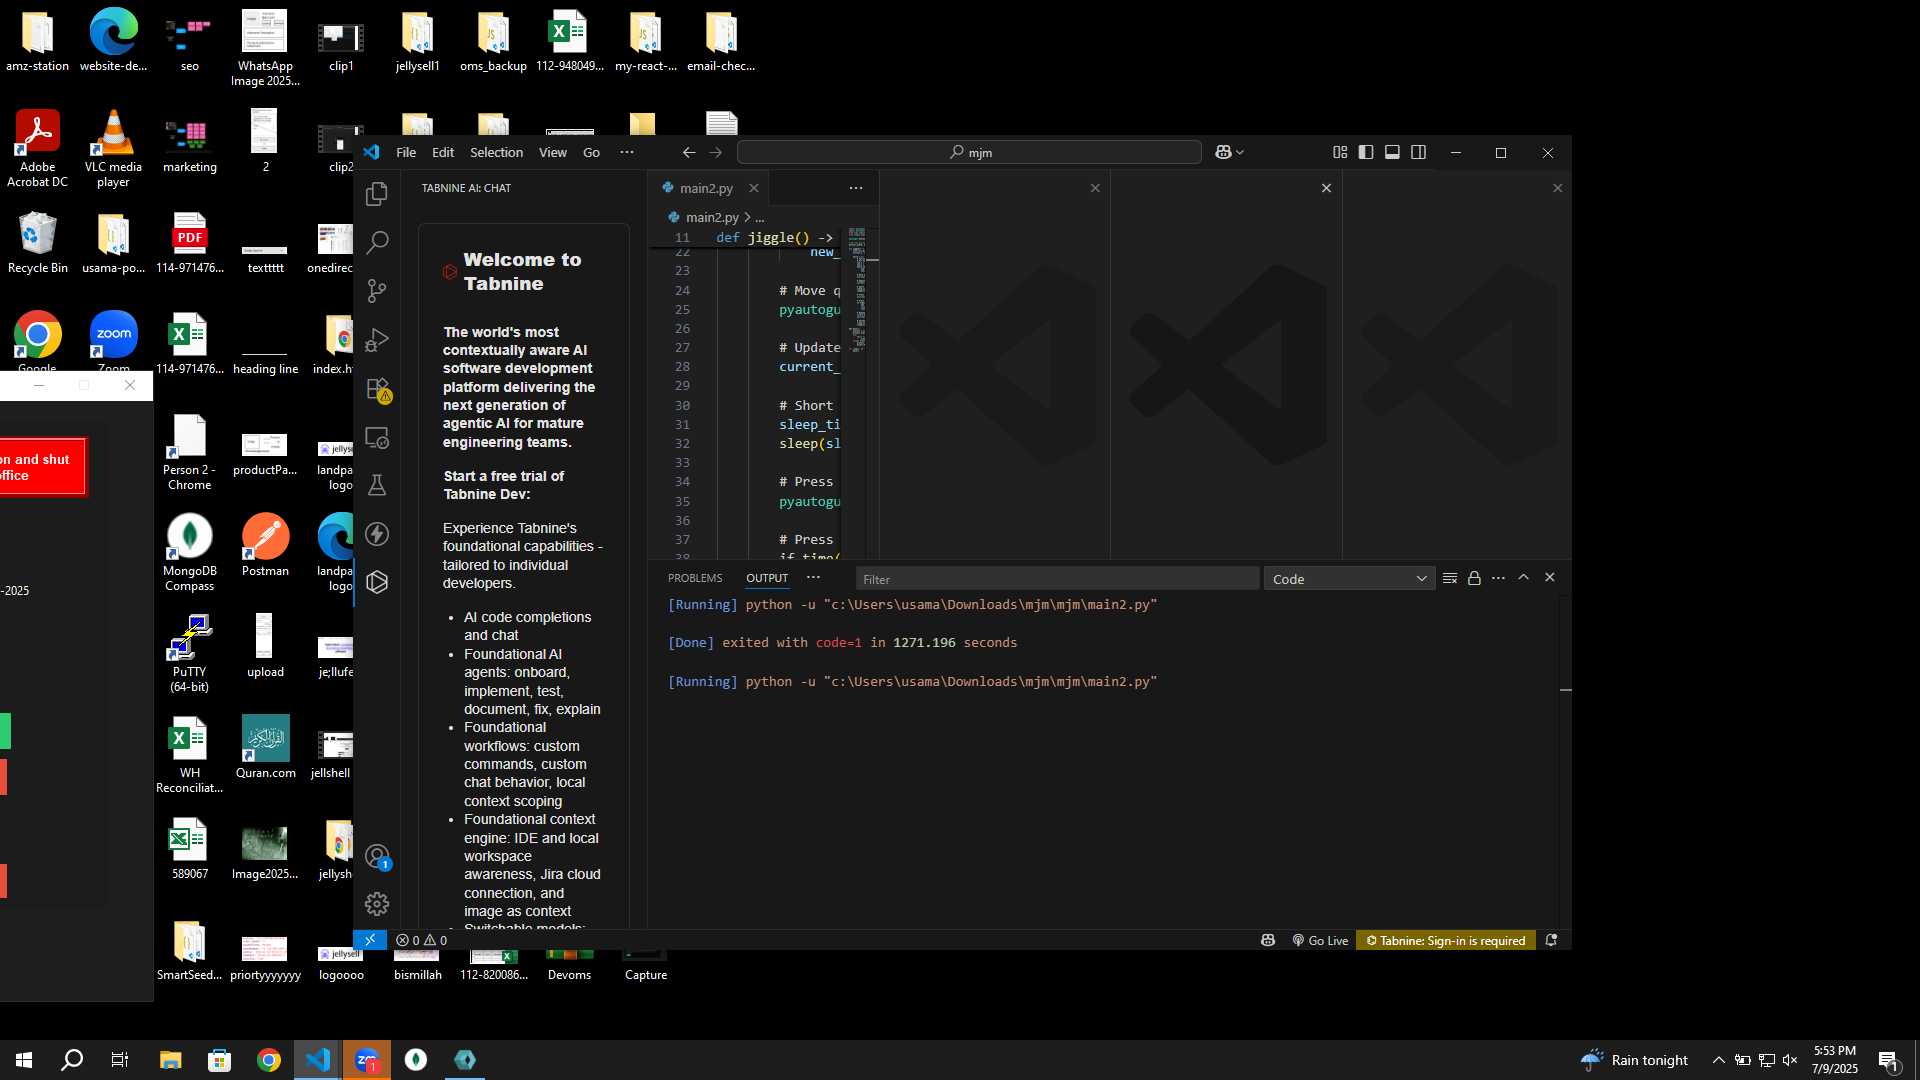Open Postman desktop shortcut
This screenshot has height=1080, width=1920.
click(x=265, y=545)
